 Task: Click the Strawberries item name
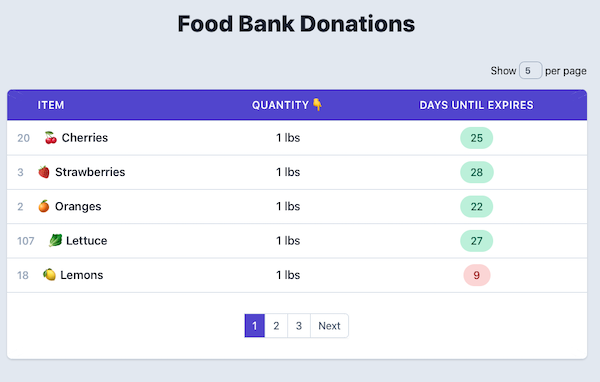pos(90,172)
